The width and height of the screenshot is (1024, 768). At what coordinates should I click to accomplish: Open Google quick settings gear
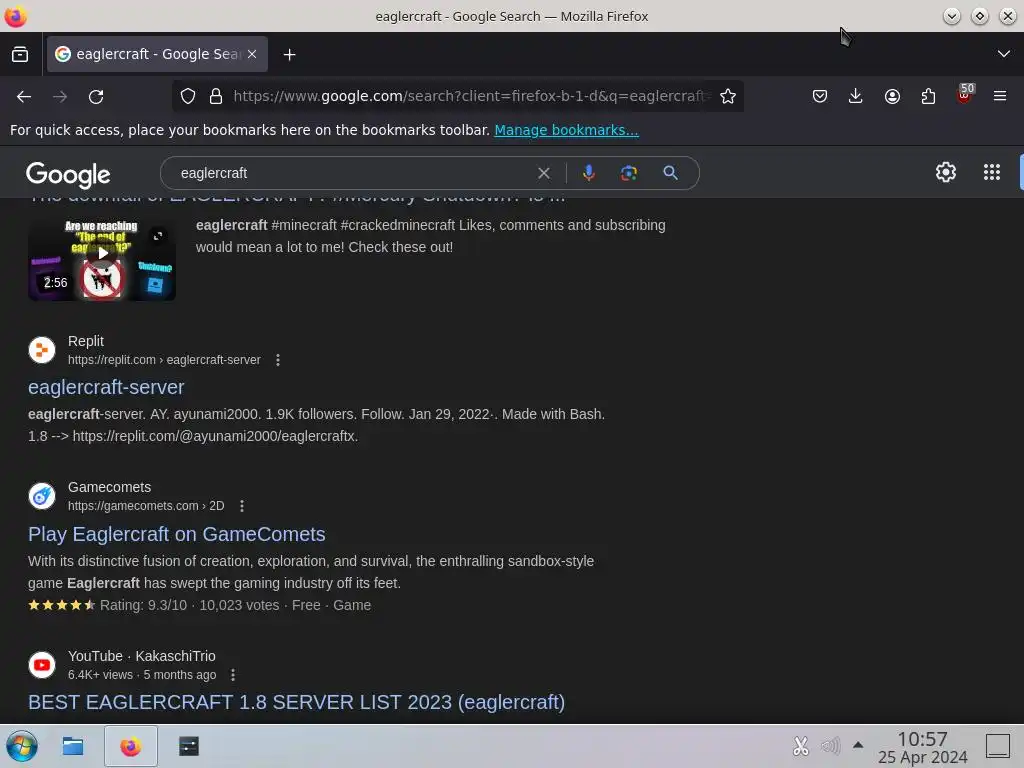946,172
